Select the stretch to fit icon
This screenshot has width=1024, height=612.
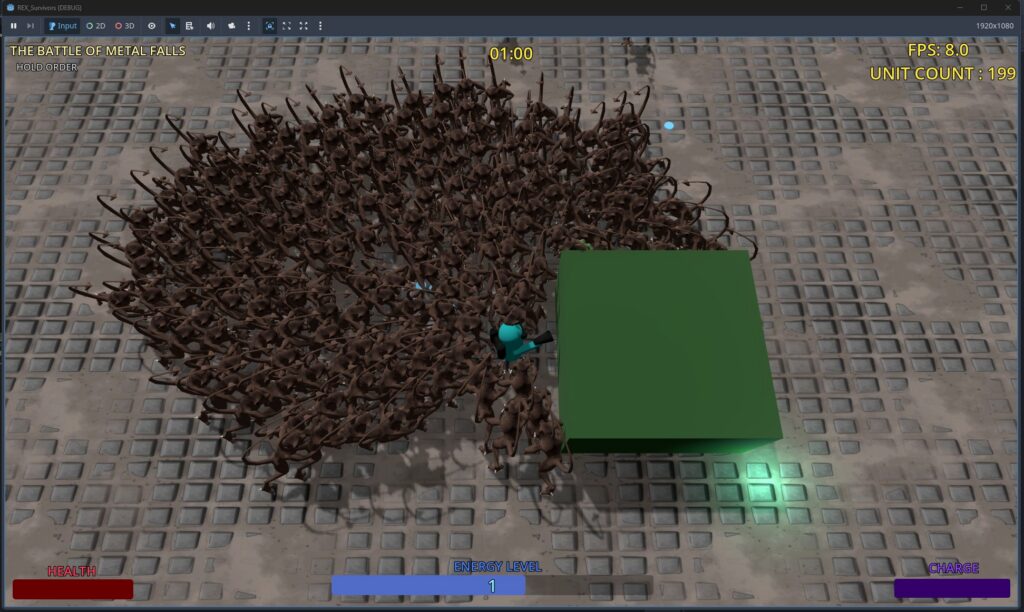click(303, 25)
